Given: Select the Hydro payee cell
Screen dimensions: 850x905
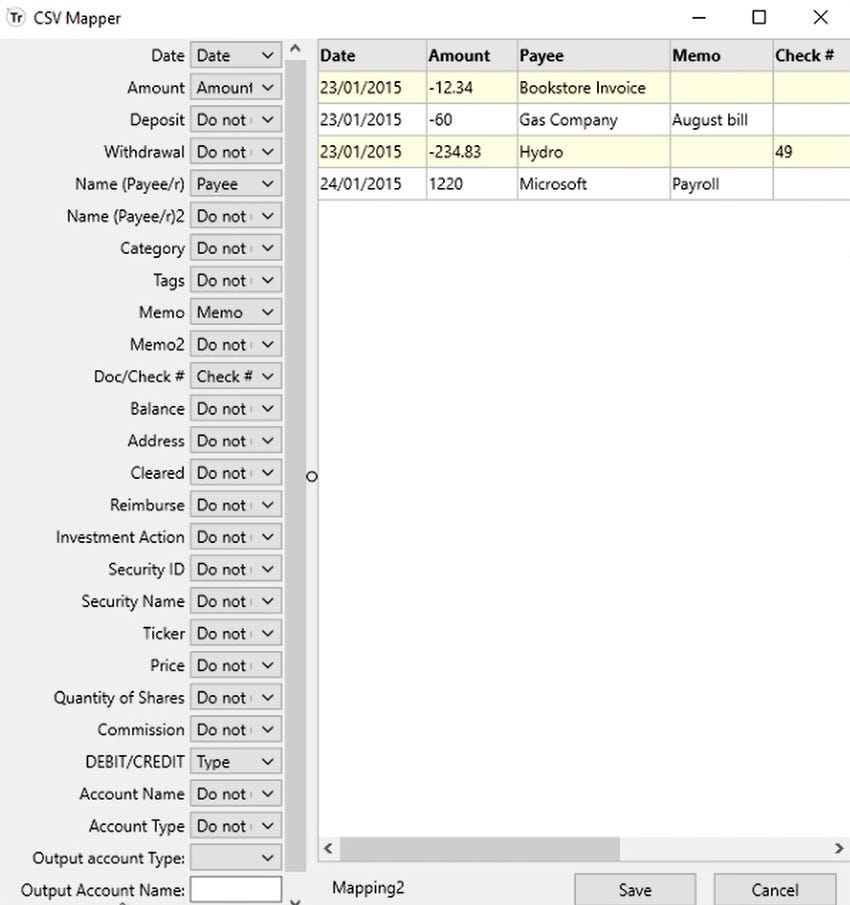Looking at the screenshot, I should click(594, 152).
